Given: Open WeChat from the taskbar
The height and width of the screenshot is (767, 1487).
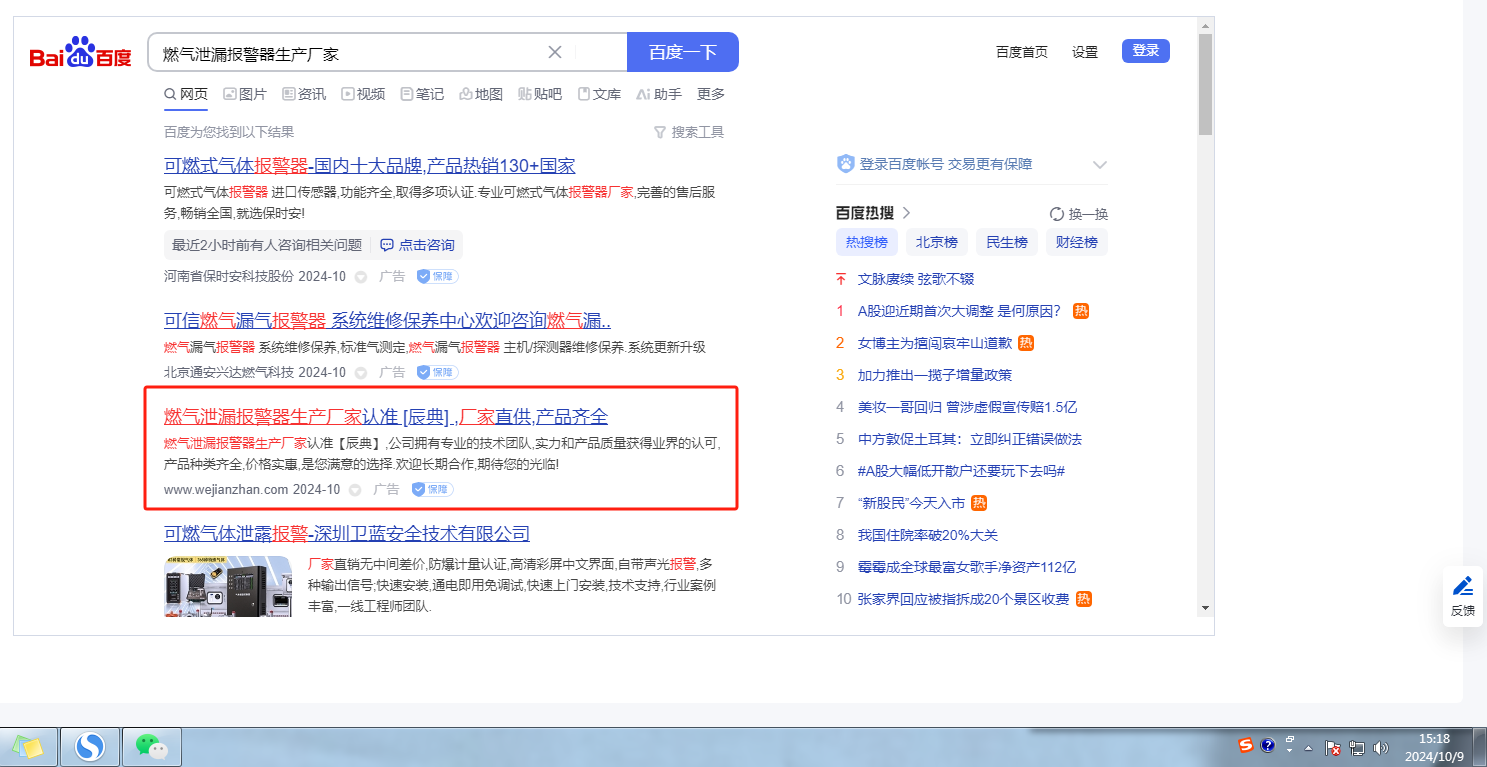Looking at the screenshot, I should pyautogui.click(x=151, y=746).
